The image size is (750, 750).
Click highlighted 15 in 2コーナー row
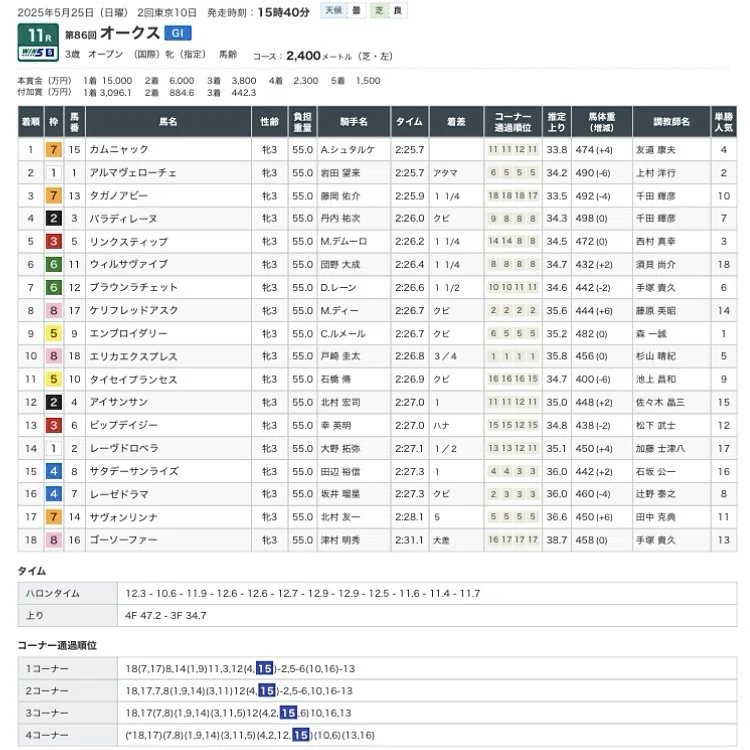tap(266, 690)
